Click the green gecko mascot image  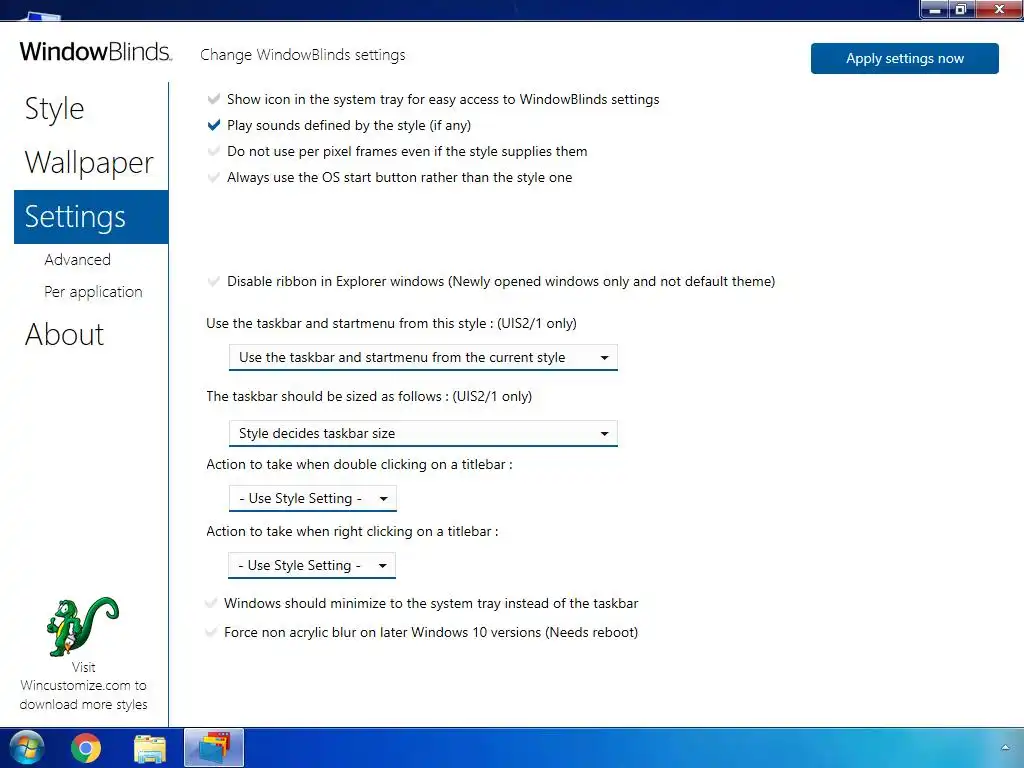tap(82, 626)
